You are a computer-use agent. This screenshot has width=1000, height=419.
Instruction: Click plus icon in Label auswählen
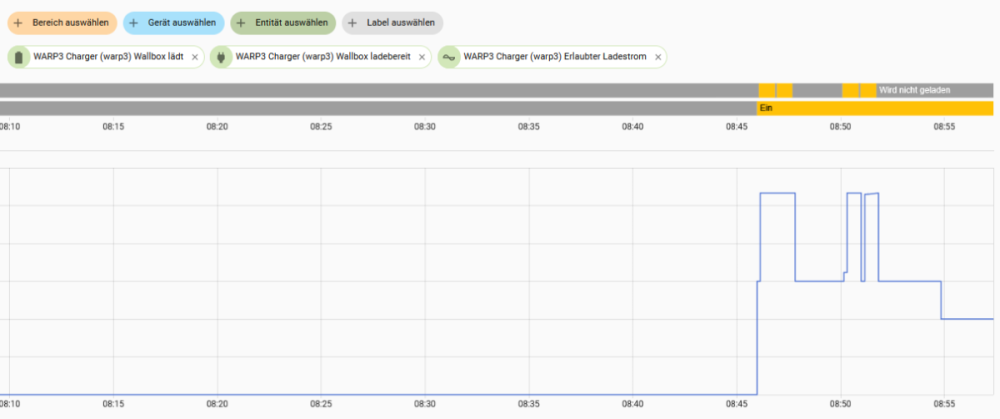353,22
